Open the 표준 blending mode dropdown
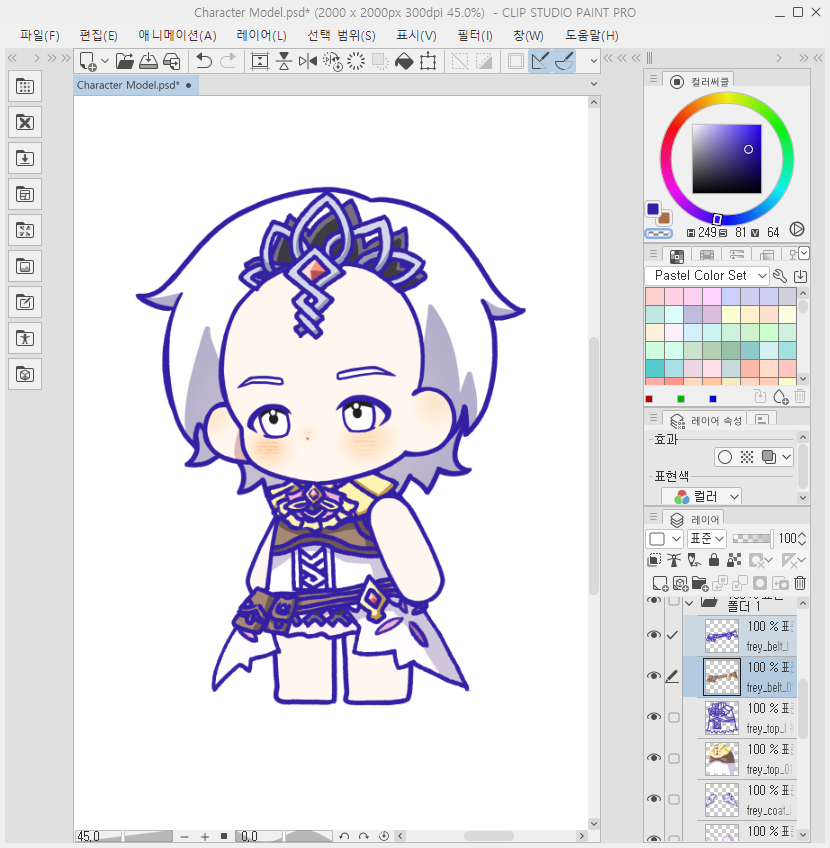Viewport: 830px width, 848px height. tap(706, 539)
